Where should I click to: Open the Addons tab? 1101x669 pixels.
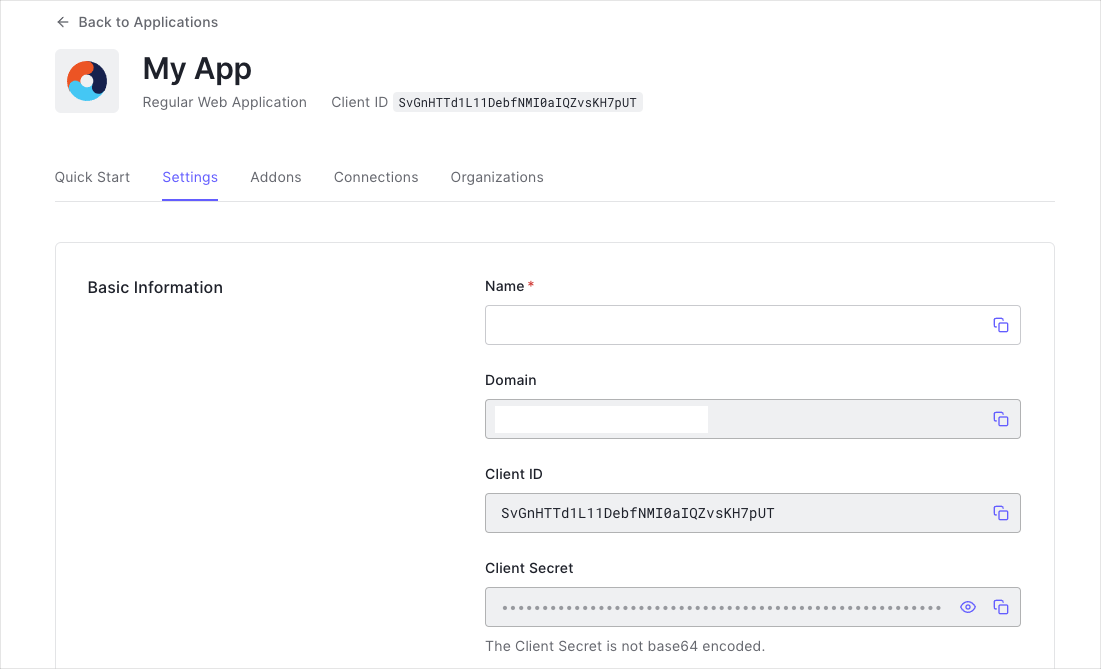coord(276,177)
